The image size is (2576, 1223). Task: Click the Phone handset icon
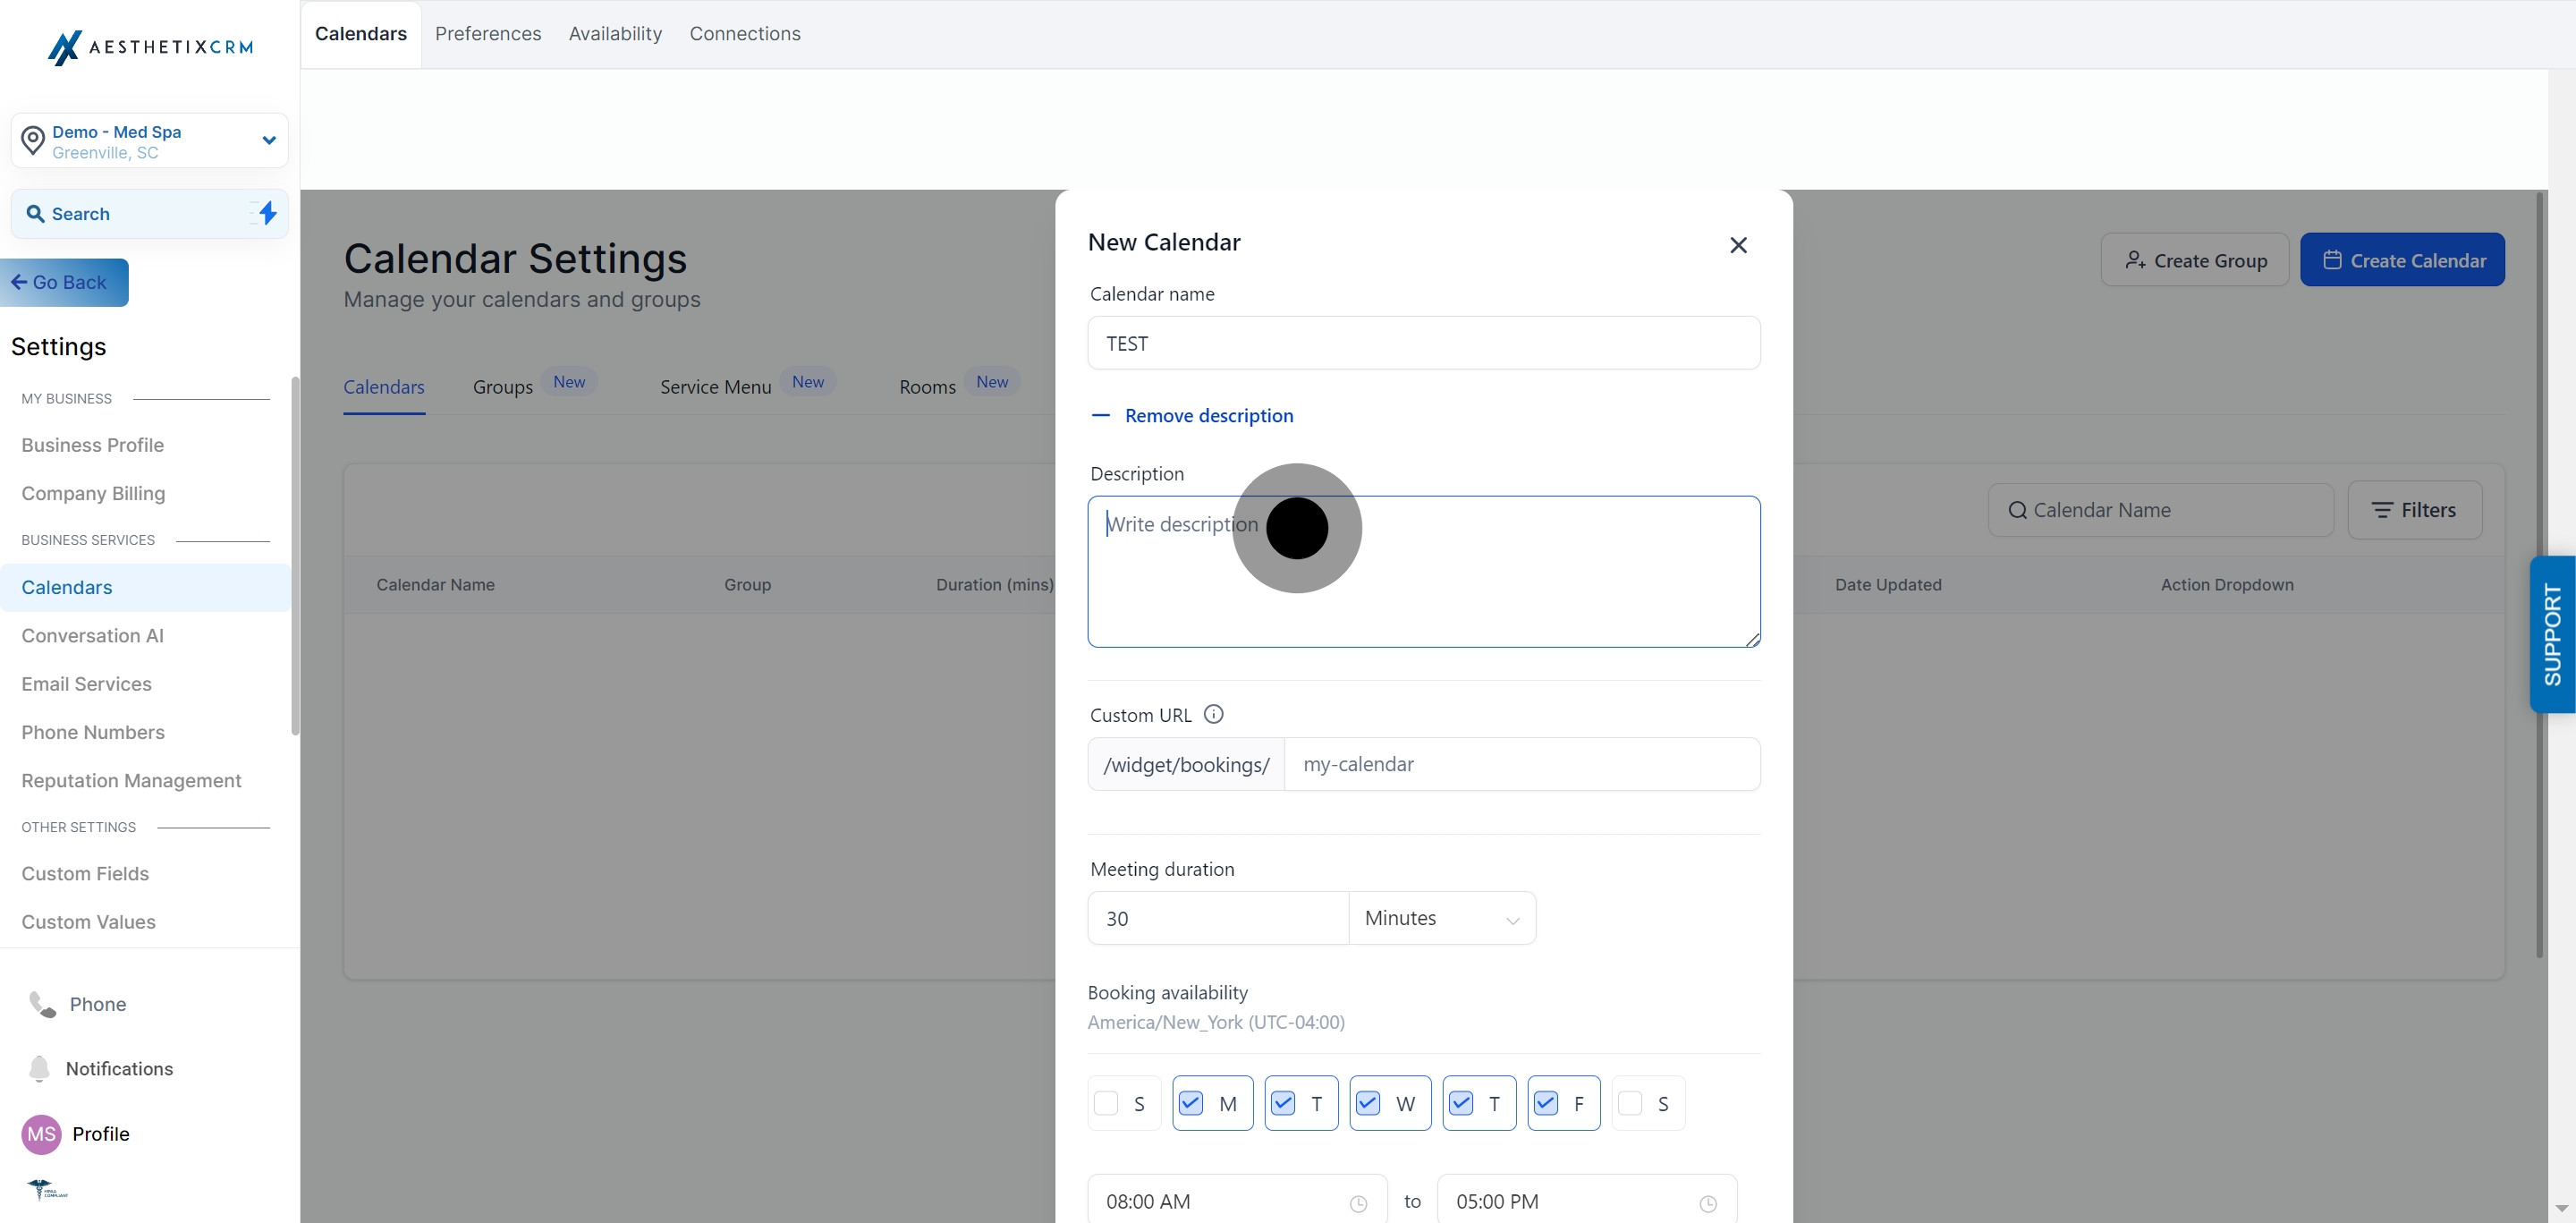point(42,1004)
